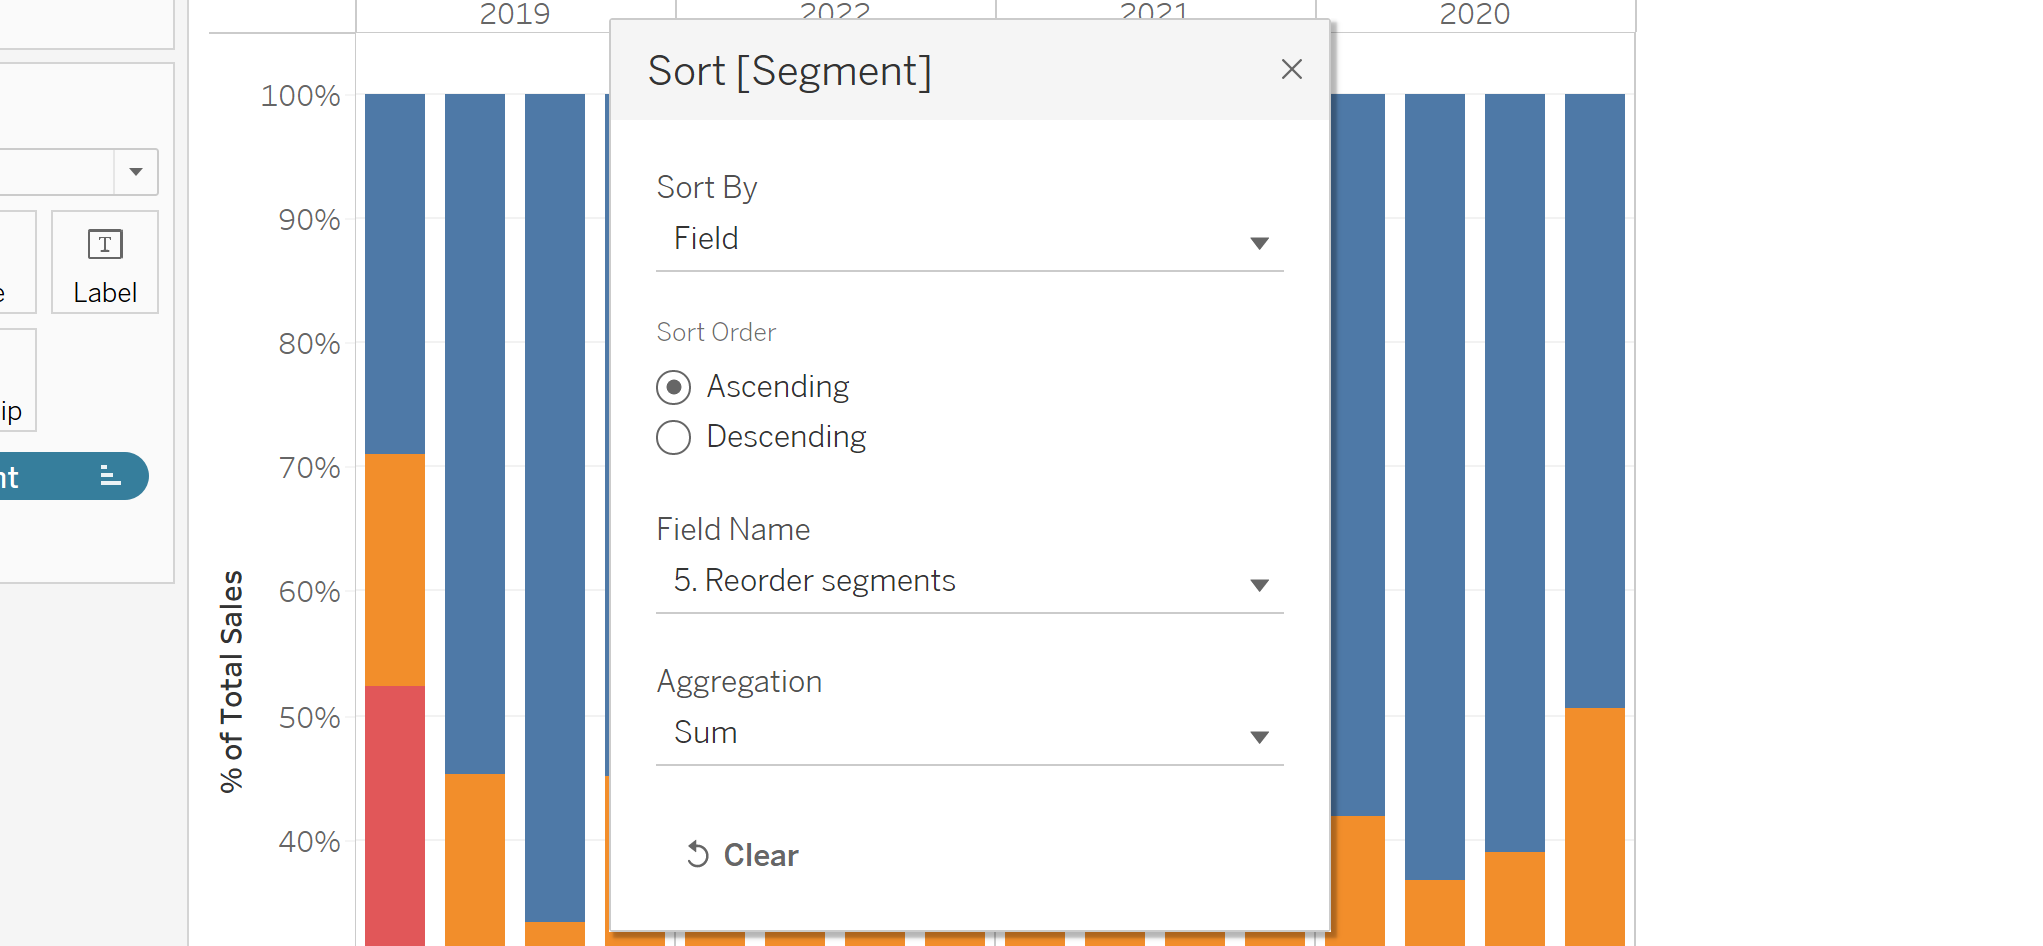Click the Field Name arrow icon
2043x946 pixels.
(1259, 585)
